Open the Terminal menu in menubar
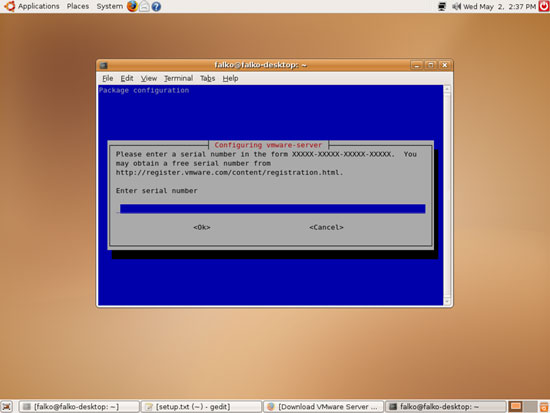The height and width of the screenshot is (413, 550). pyautogui.click(x=179, y=78)
